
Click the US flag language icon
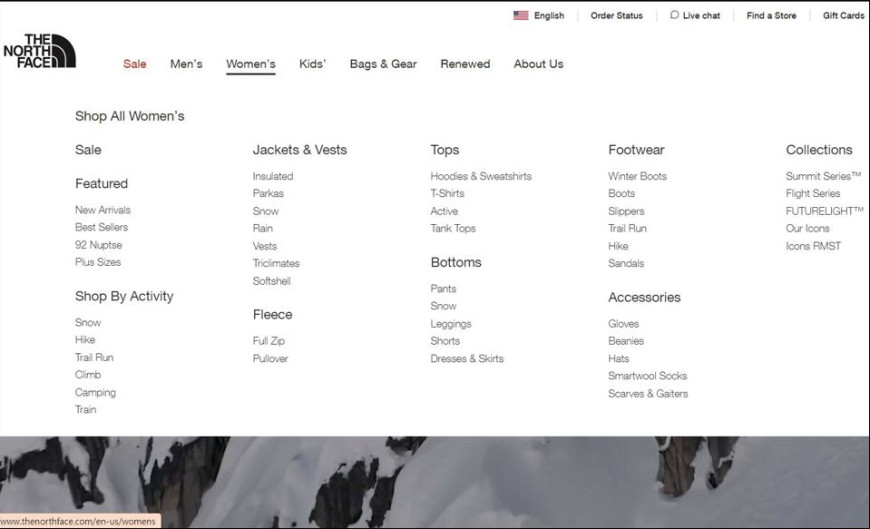(x=520, y=16)
